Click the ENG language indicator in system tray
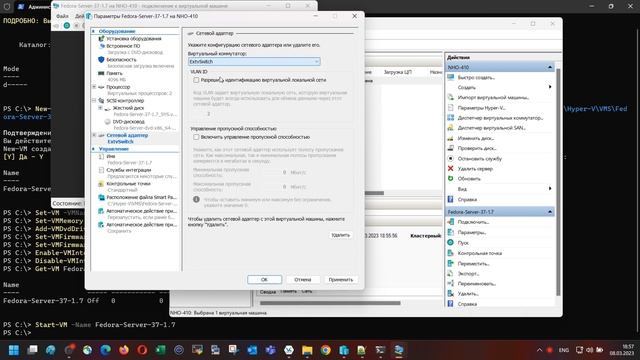The width and height of the screenshot is (640, 360). point(564,350)
